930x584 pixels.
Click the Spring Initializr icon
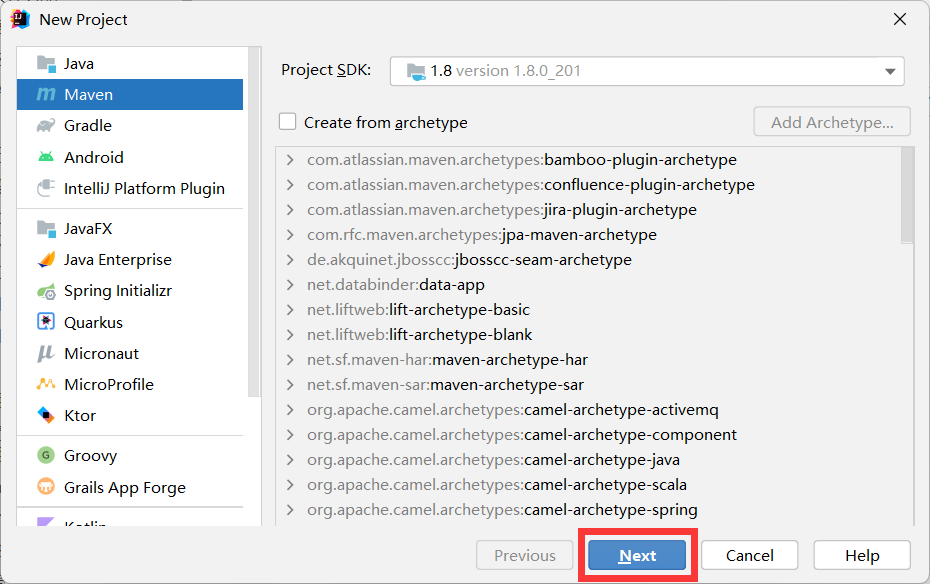pyautogui.click(x=46, y=291)
